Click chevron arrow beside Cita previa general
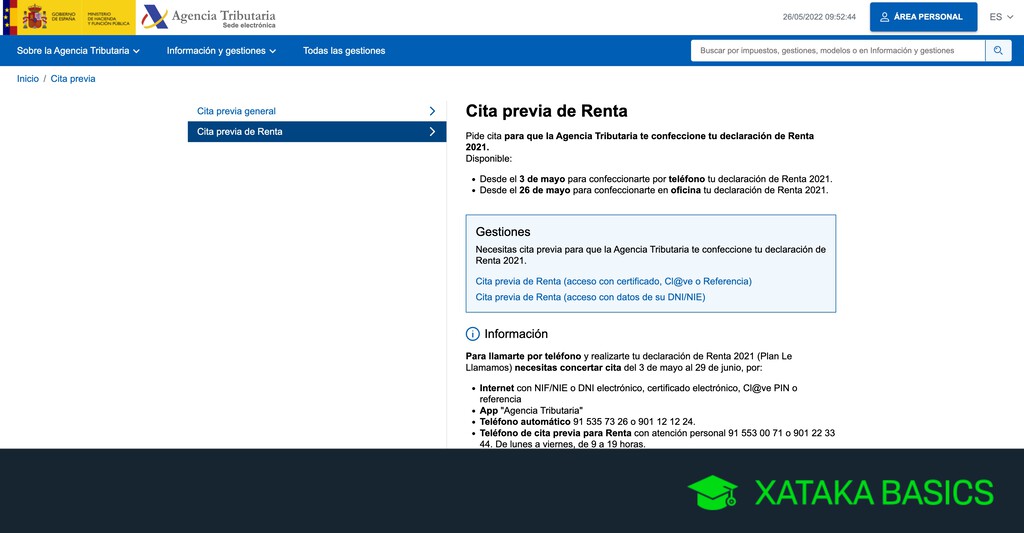This screenshot has height=533, width=1024. 432,111
